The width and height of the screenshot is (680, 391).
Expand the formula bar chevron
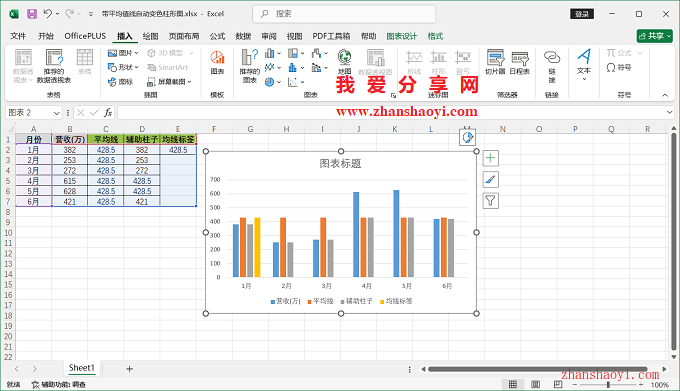(670, 113)
